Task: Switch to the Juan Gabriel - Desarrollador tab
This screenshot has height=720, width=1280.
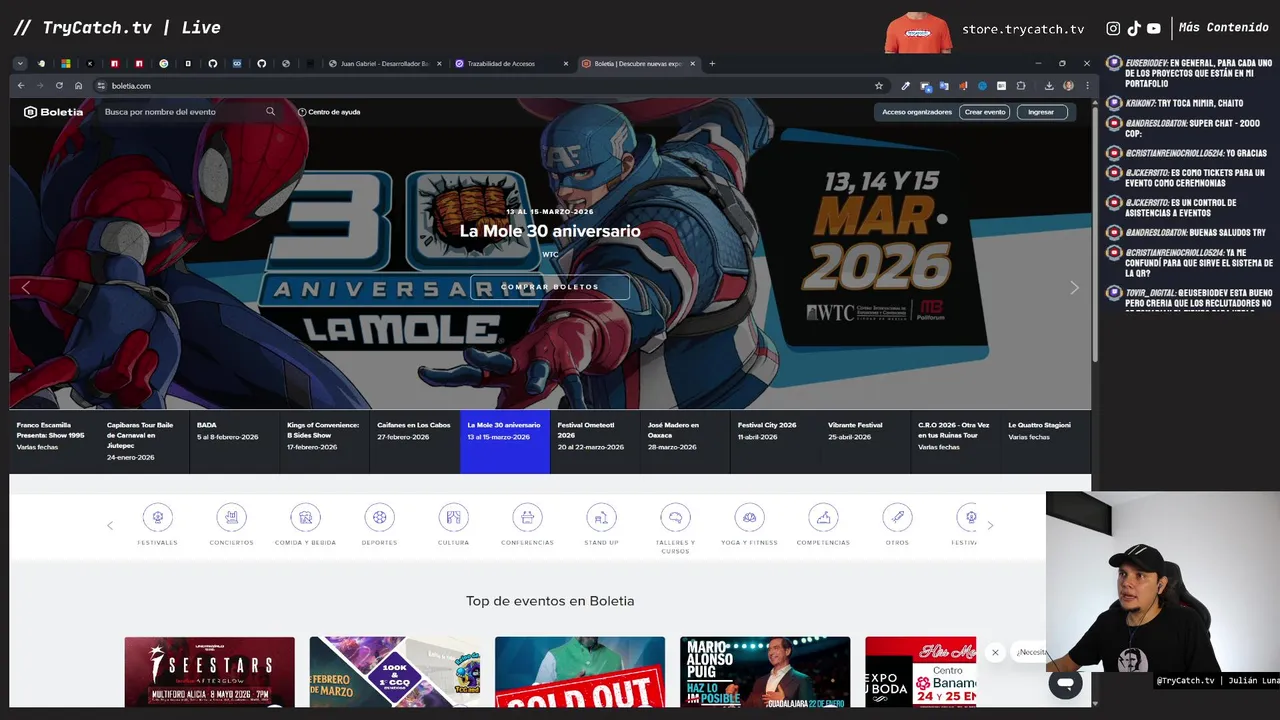Action: point(384,64)
